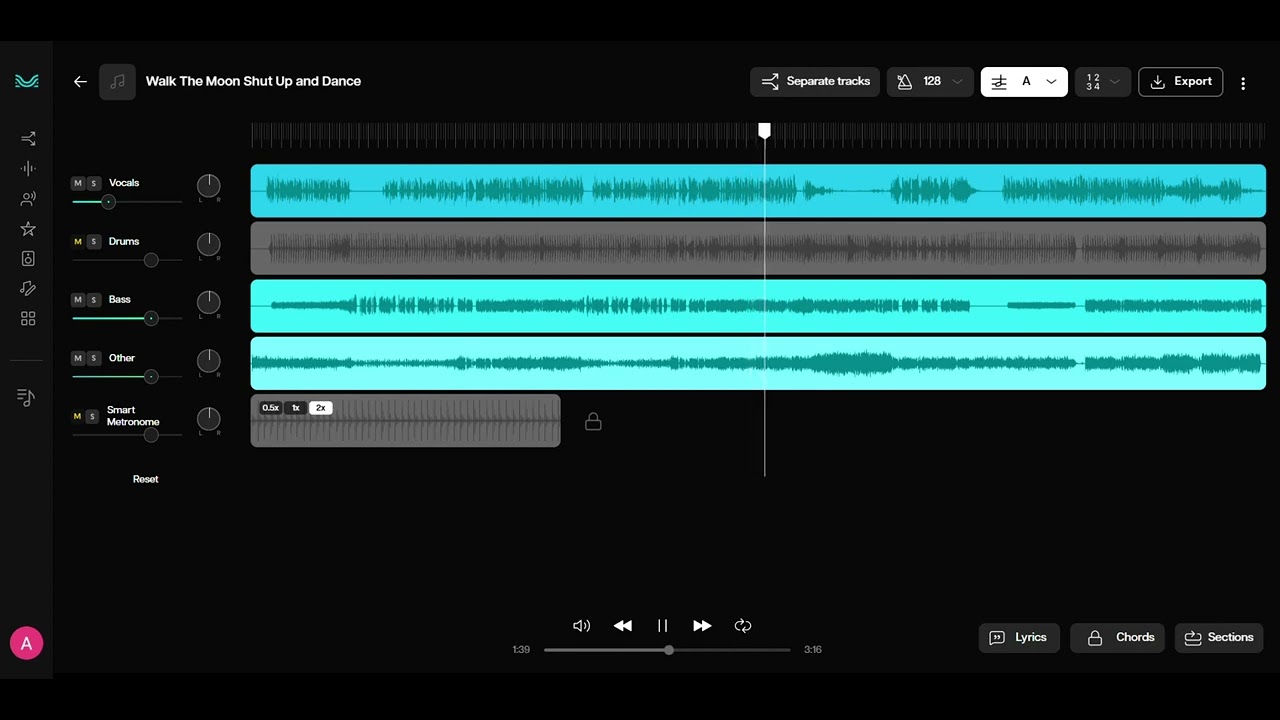Unmute the Drums track
Image resolution: width=1280 pixels, height=720 pixels.
click(x=78, y=241)
